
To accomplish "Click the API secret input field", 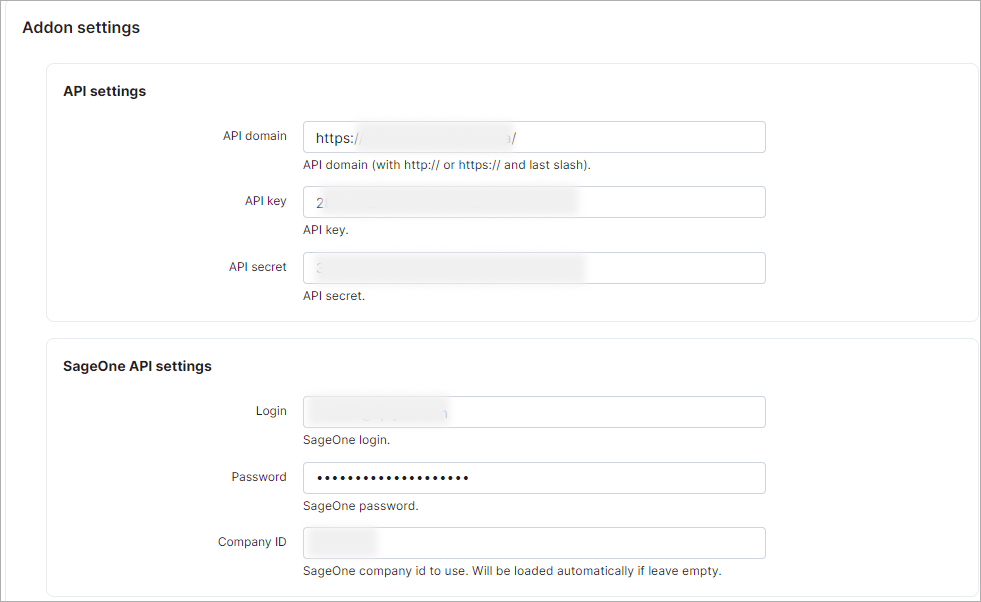I will [x=535, y=267].
